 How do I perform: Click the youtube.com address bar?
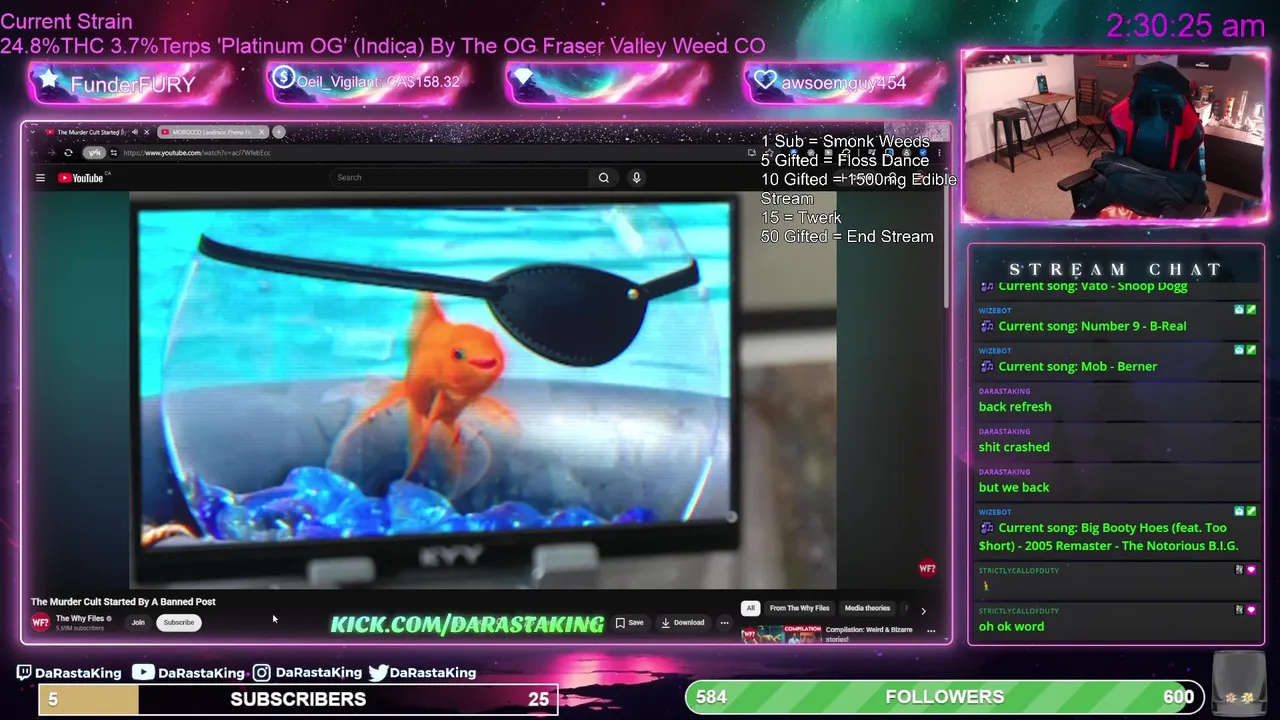point(430,153)
